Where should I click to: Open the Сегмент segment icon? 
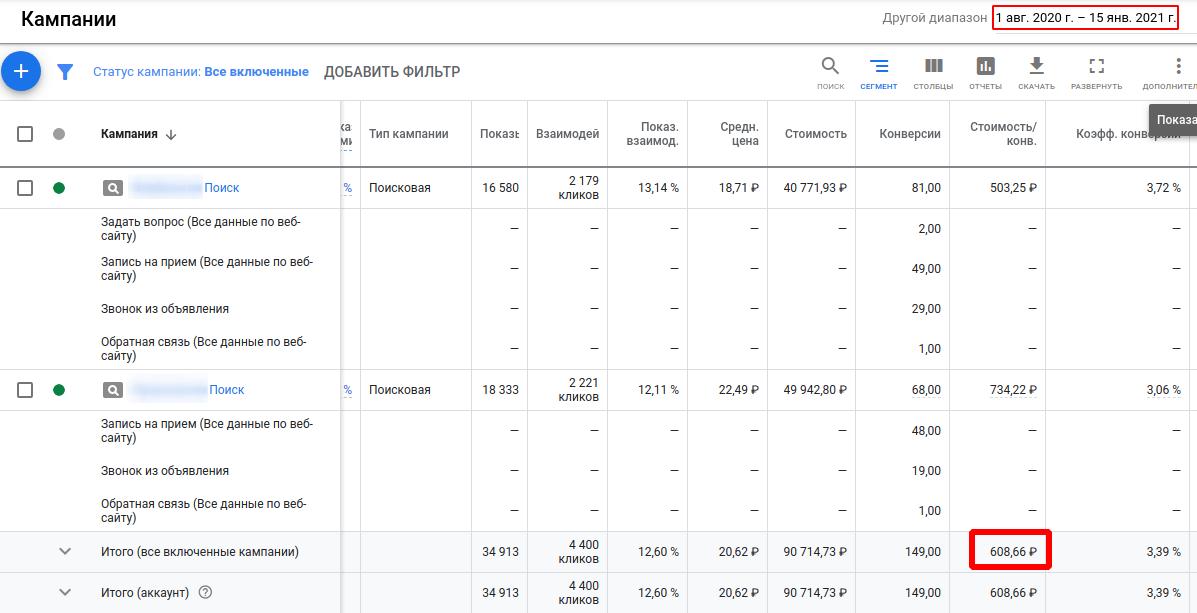pyautogui.click(x=879, y=73)
